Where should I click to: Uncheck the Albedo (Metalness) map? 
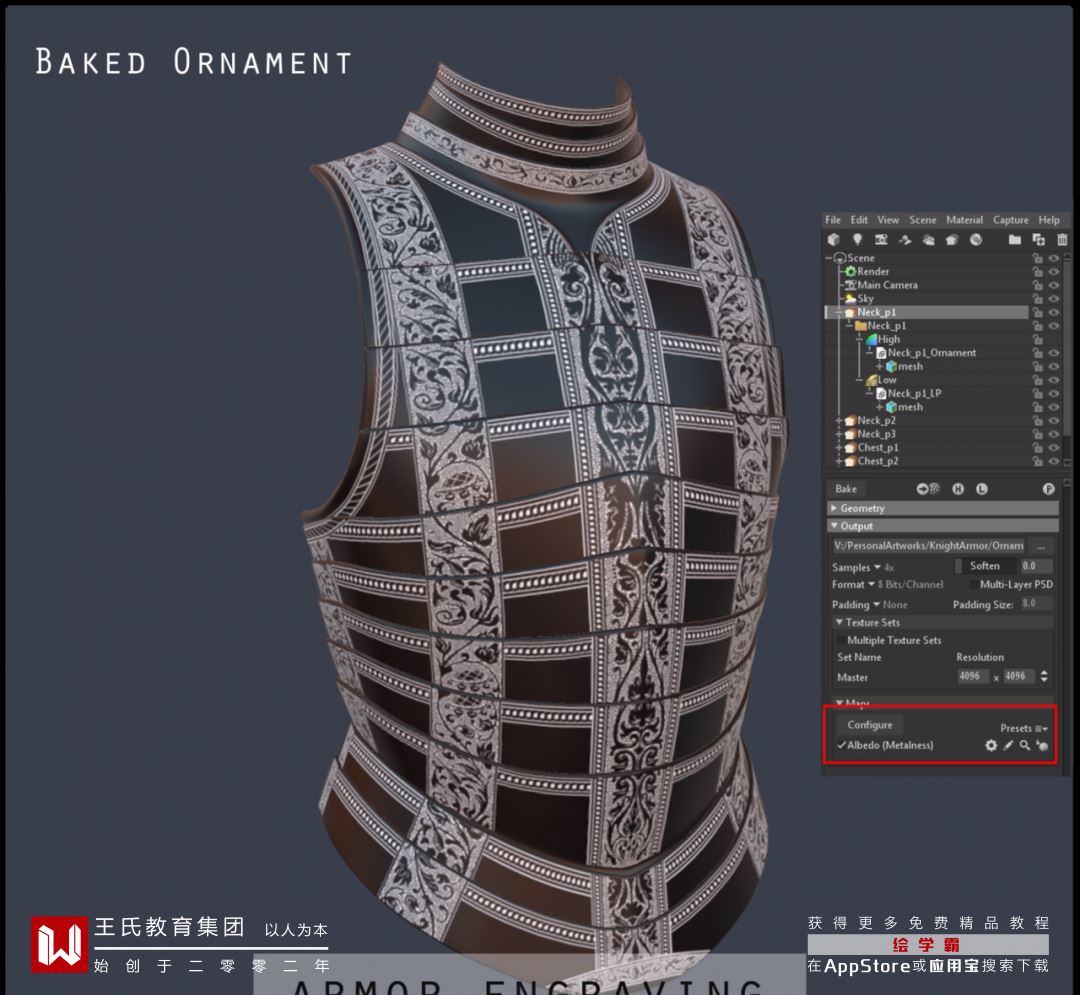[x=842, y=745]
